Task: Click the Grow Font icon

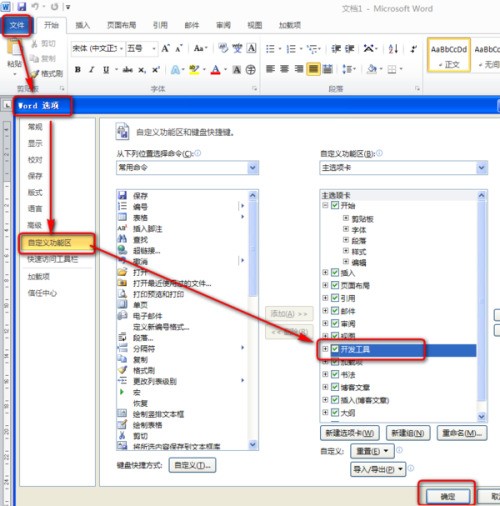Action: click(165, 49)
